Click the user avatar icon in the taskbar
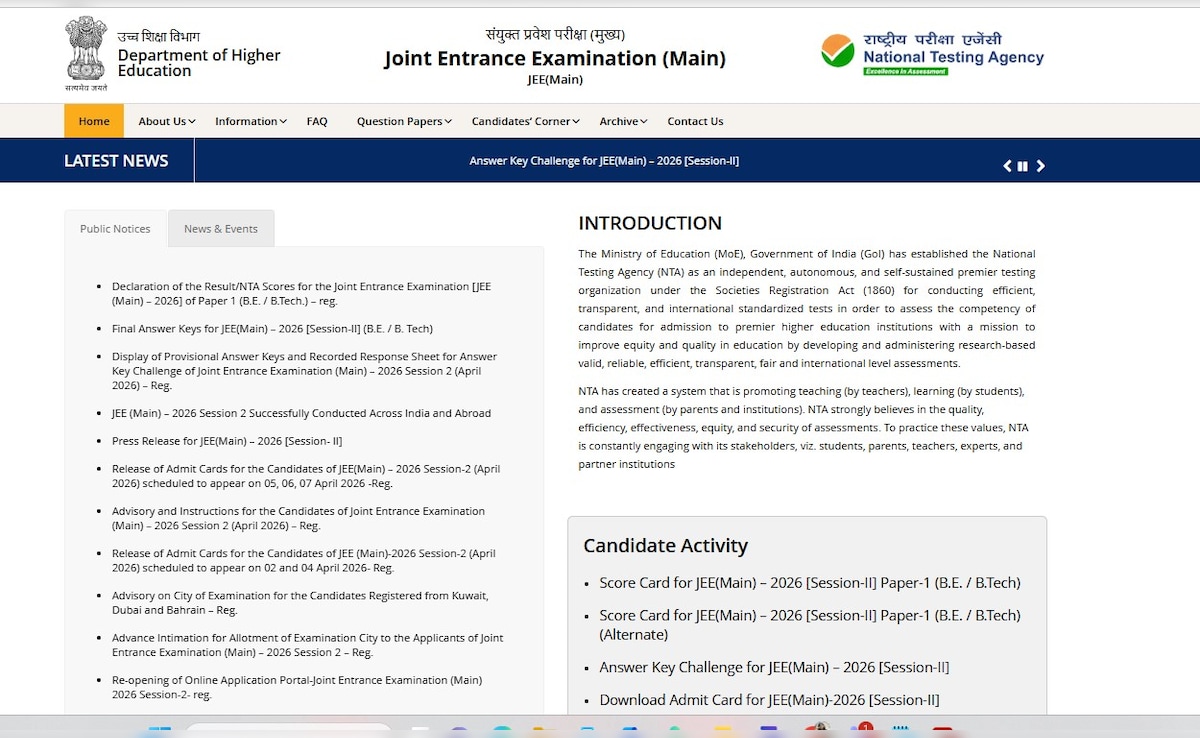 [x=820, y=729]
